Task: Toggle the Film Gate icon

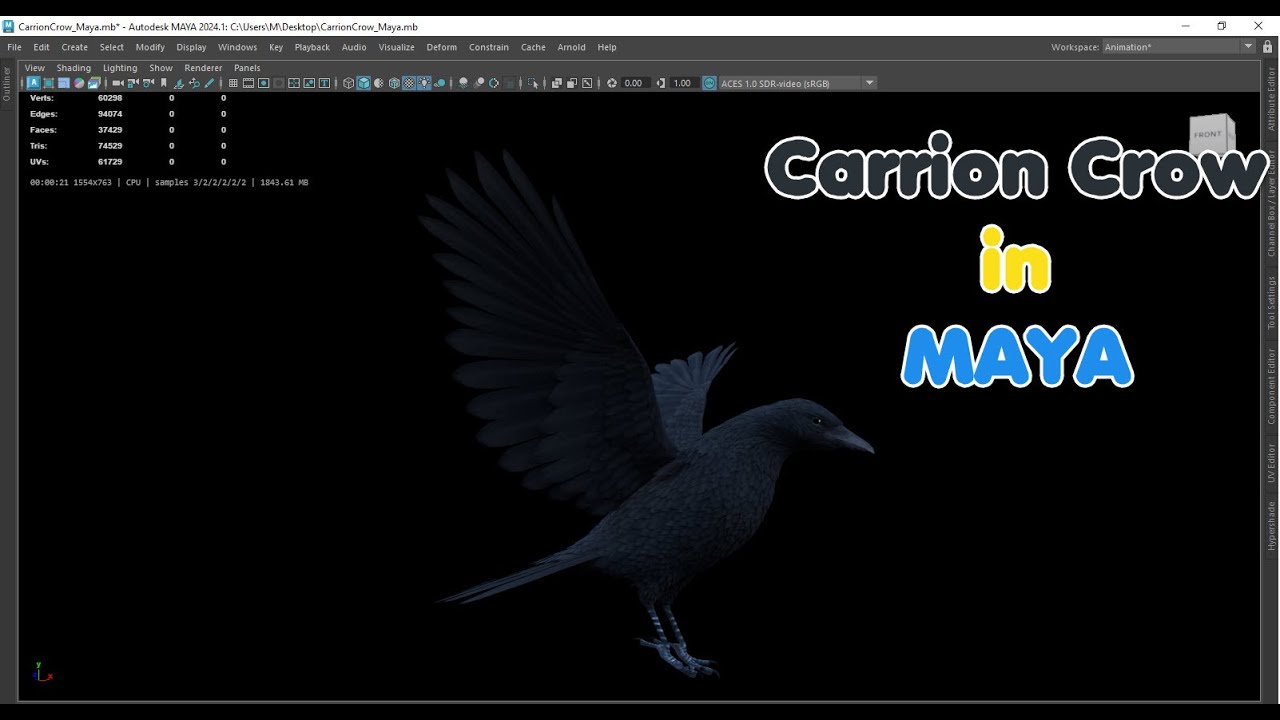Action: (248, 83)
